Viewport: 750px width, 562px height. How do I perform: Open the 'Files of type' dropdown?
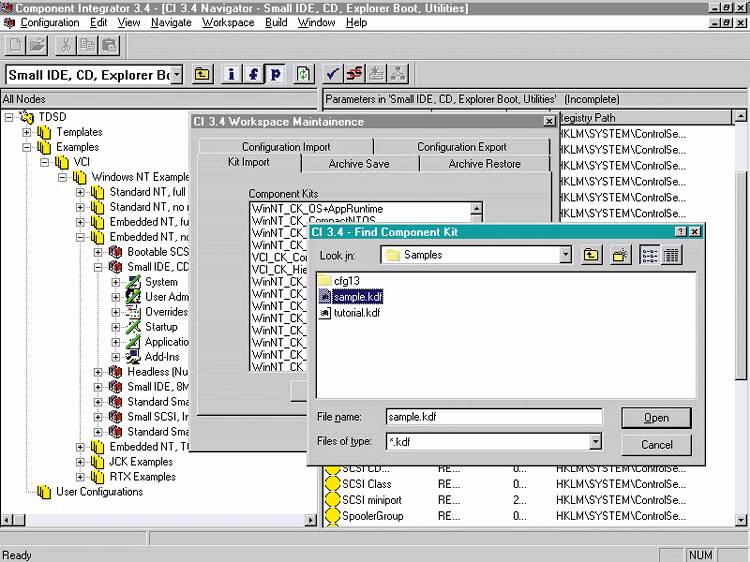pyautogui.click(x=595, y=441)
